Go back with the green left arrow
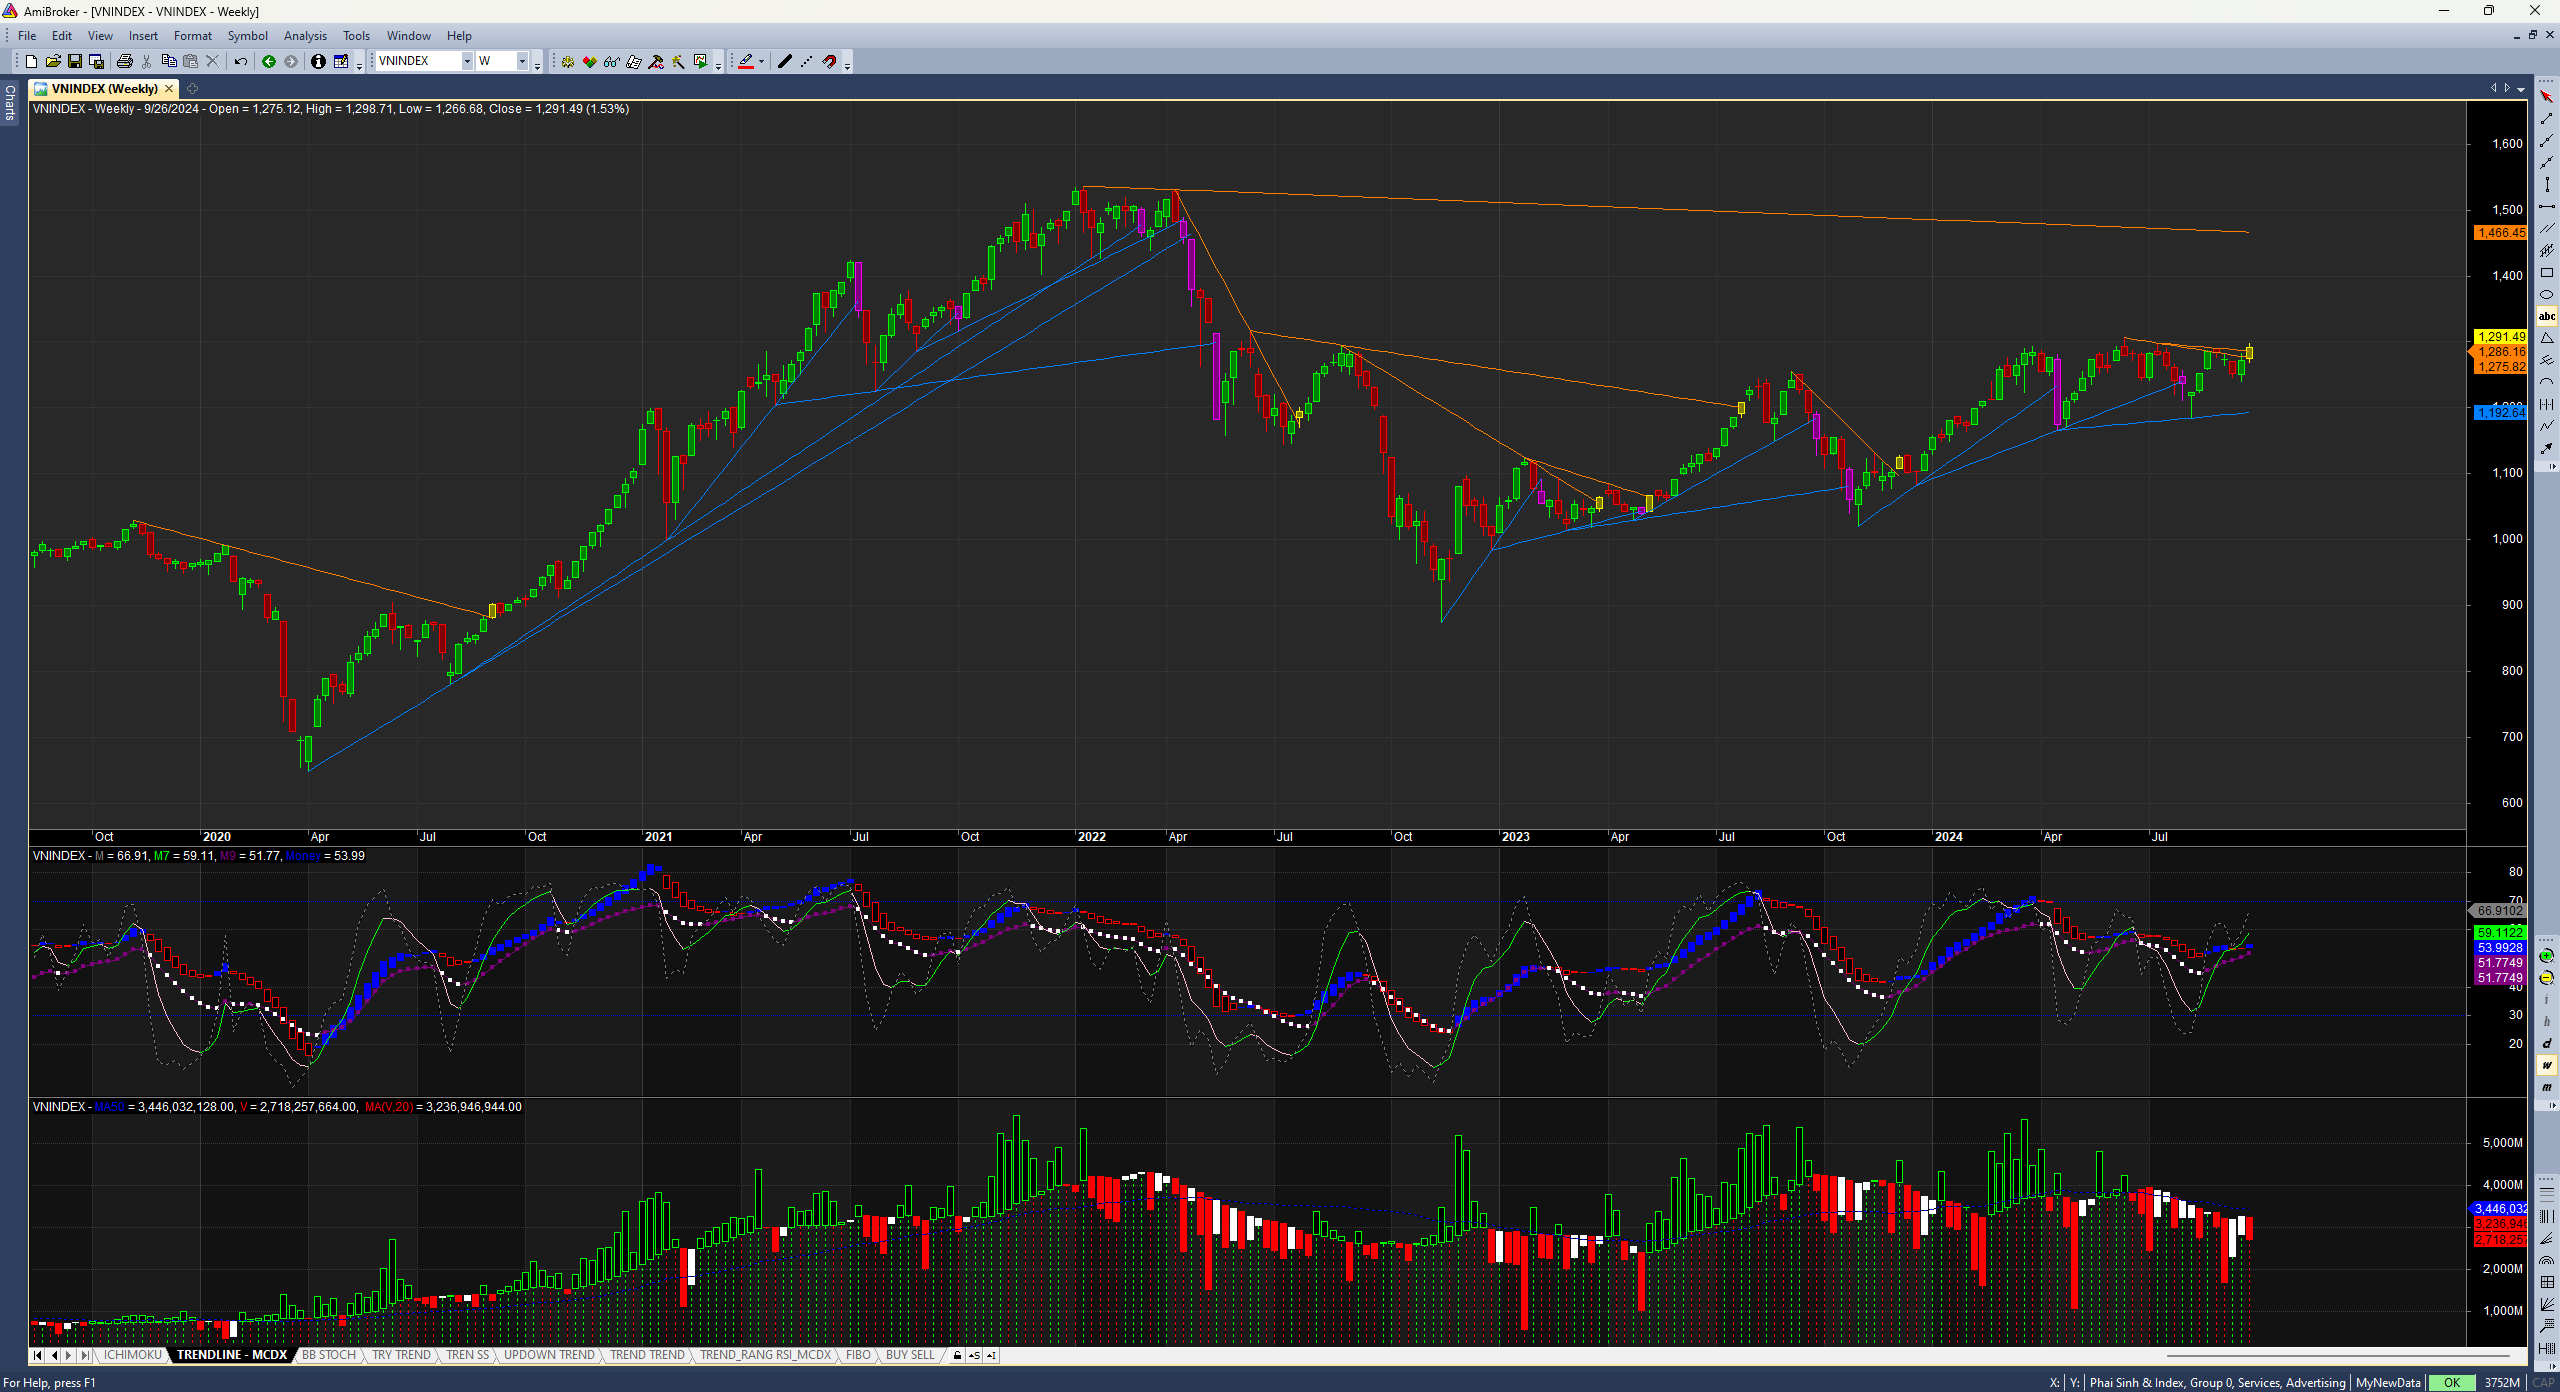Image resolution: width=2560 pixels, height=1392 pixels. [269, 61]
